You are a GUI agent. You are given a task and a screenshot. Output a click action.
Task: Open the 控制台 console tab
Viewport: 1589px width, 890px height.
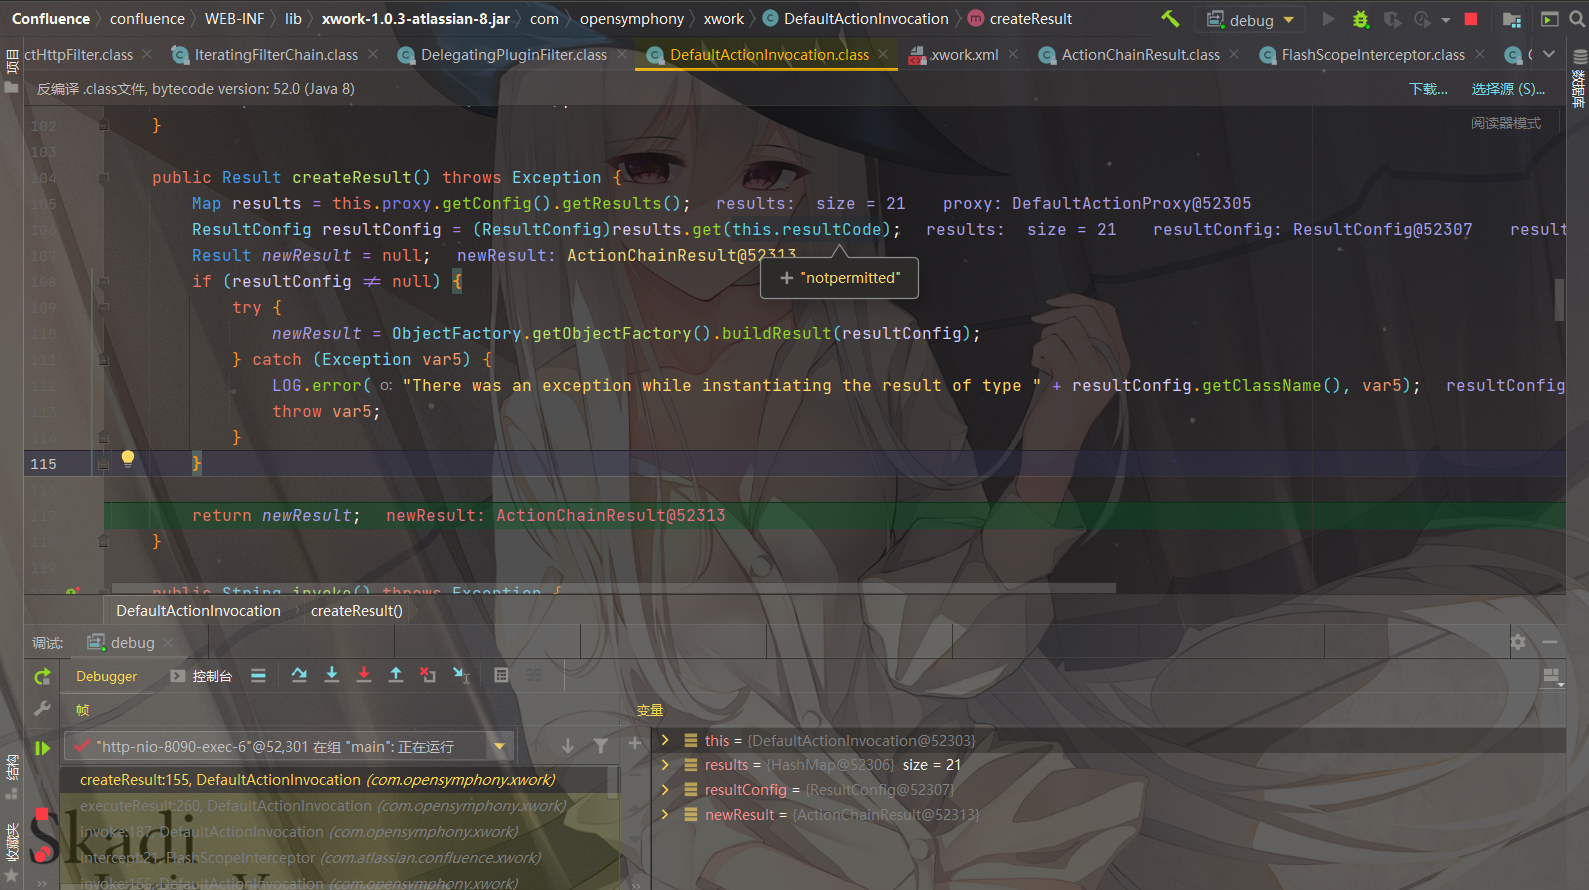201,676
